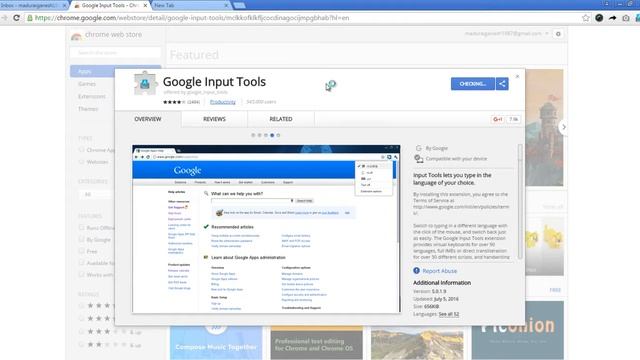The image size is (640, 360).
Task: Click the Google +1 button
Action: (498, 119)
